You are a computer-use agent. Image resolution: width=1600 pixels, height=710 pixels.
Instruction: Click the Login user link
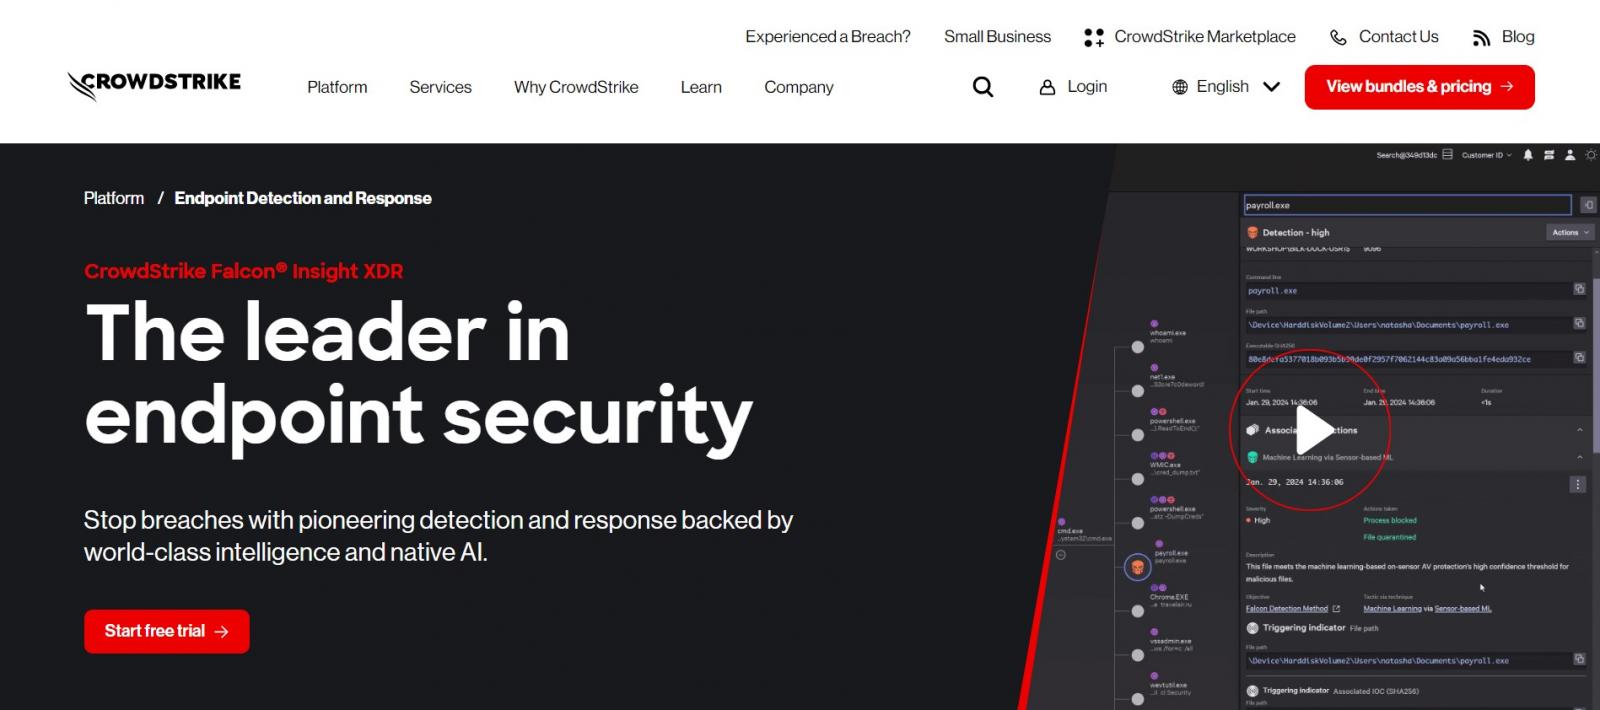(x=1073, y=87)
